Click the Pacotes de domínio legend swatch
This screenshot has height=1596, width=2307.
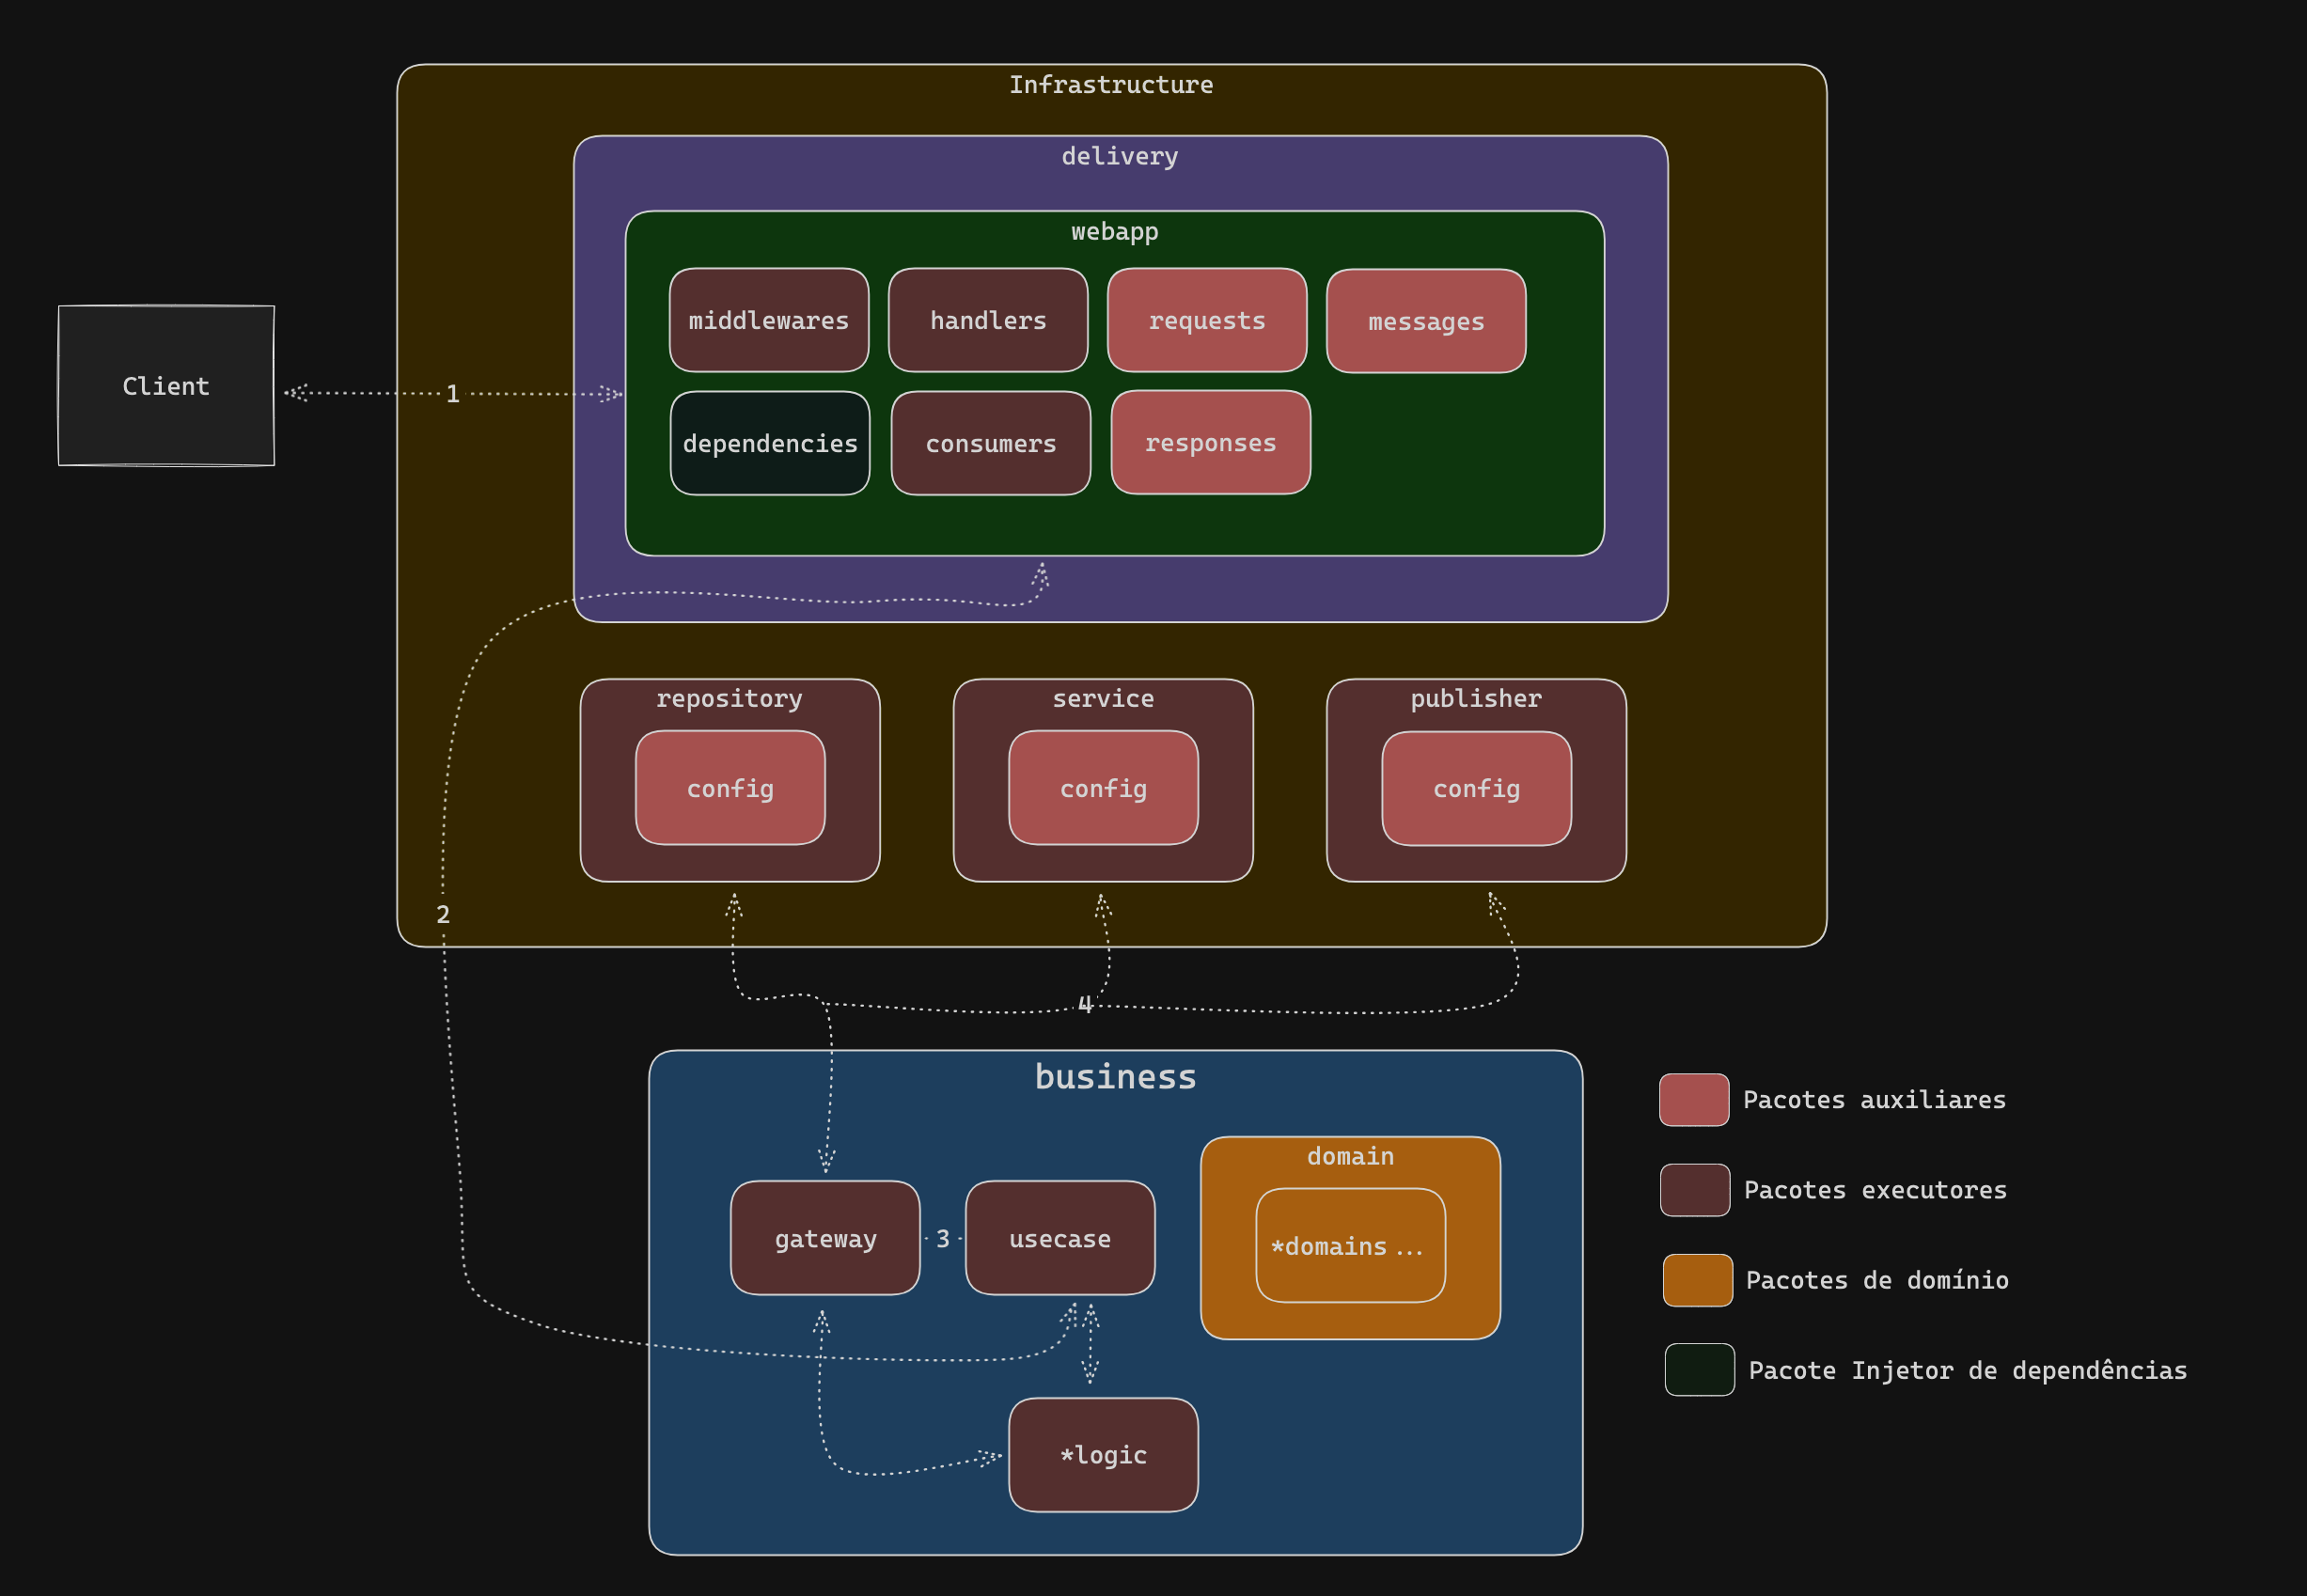(1697, 1279)
